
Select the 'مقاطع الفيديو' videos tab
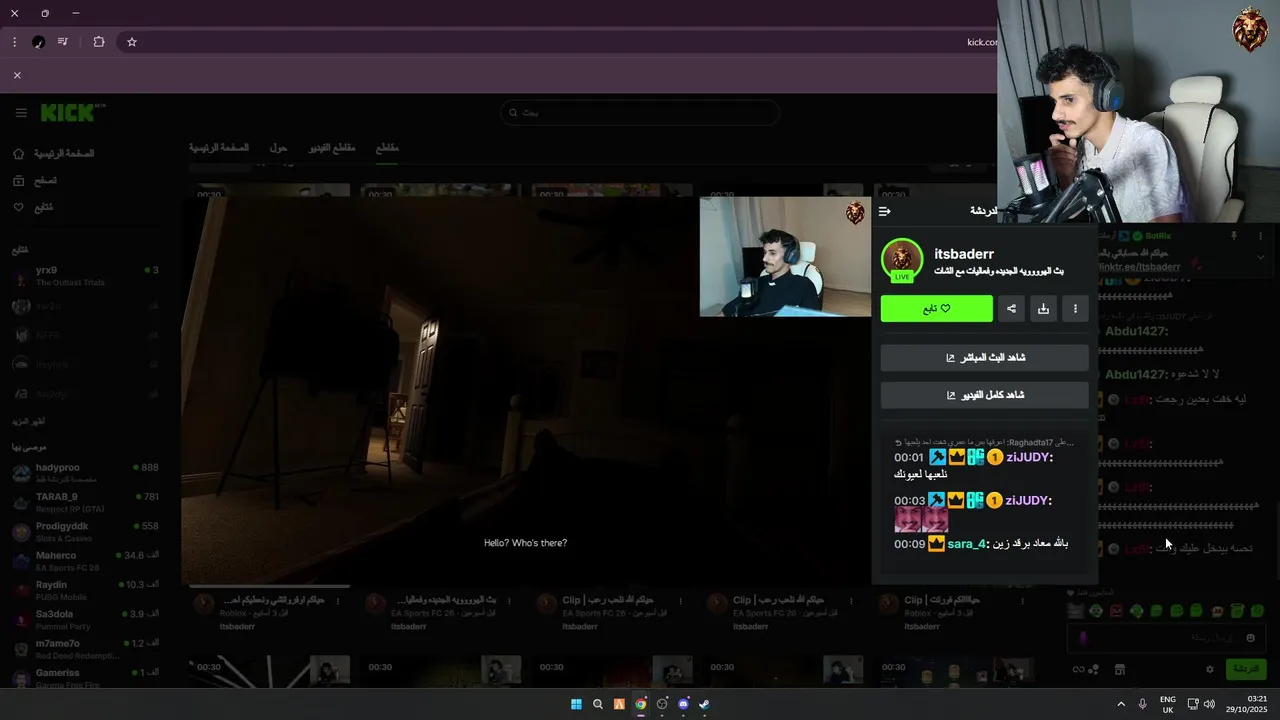click(x=331, y=148)
